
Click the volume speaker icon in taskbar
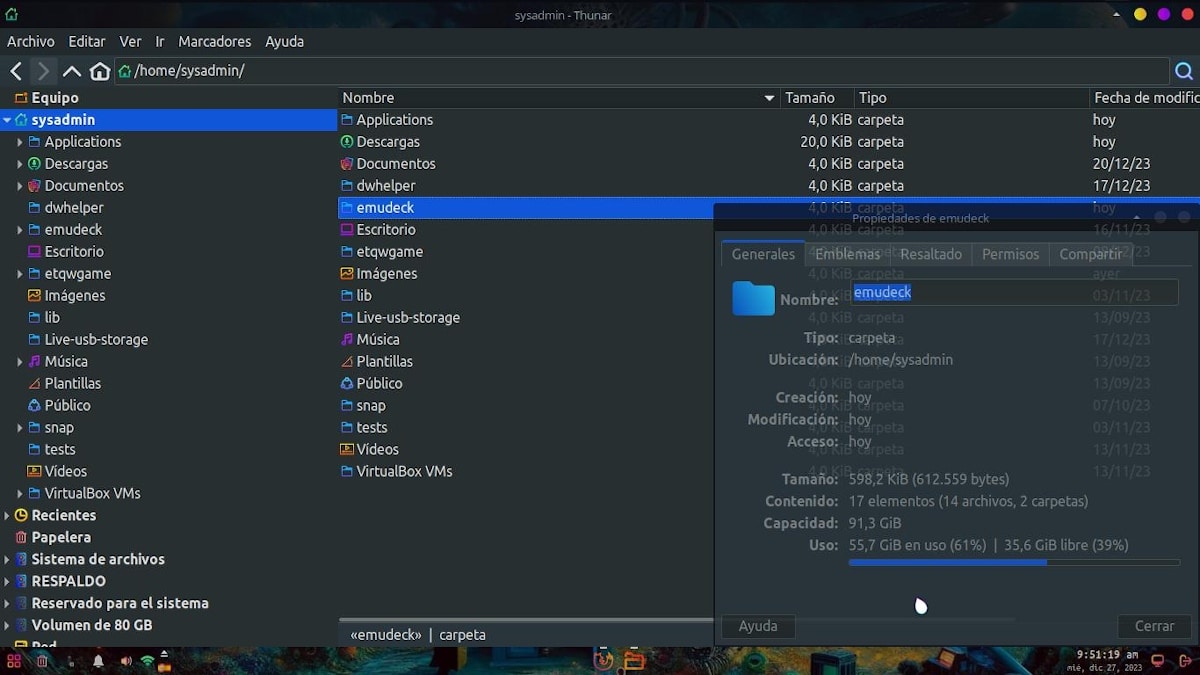point(126,661)
